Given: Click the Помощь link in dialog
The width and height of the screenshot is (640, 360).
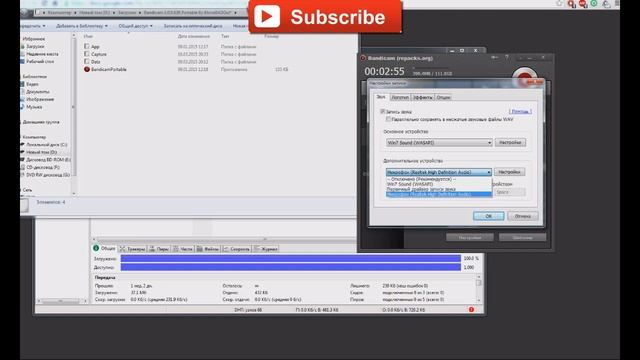Looking at the screenshot, I should point(520,111).
